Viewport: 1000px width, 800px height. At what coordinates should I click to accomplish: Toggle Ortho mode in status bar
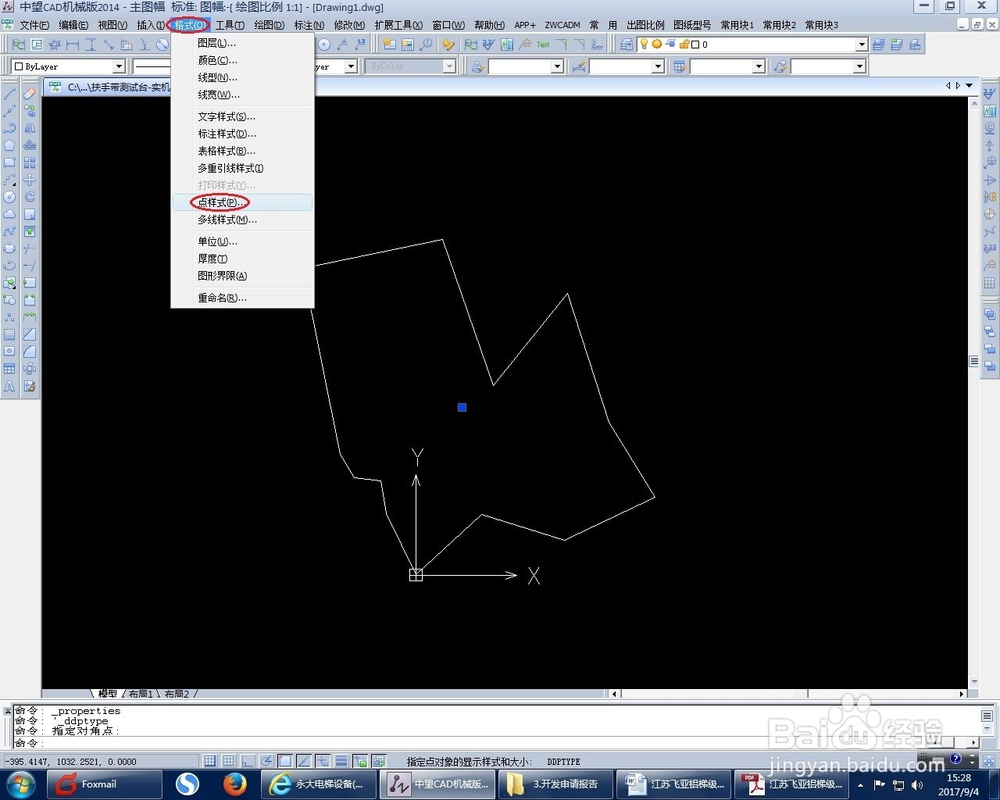pos(247,761)
